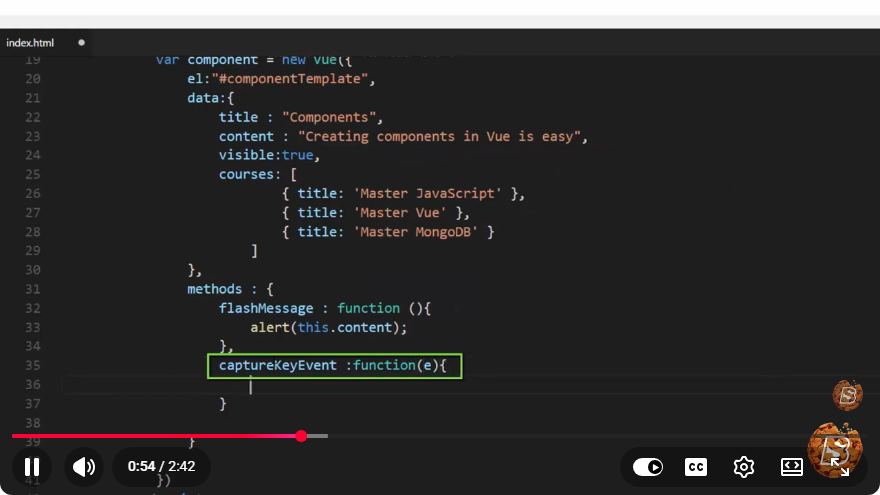The height and width of the screenshot is (495, 880).
Task: Pause the video playback
Action: (x=32, y=466)
